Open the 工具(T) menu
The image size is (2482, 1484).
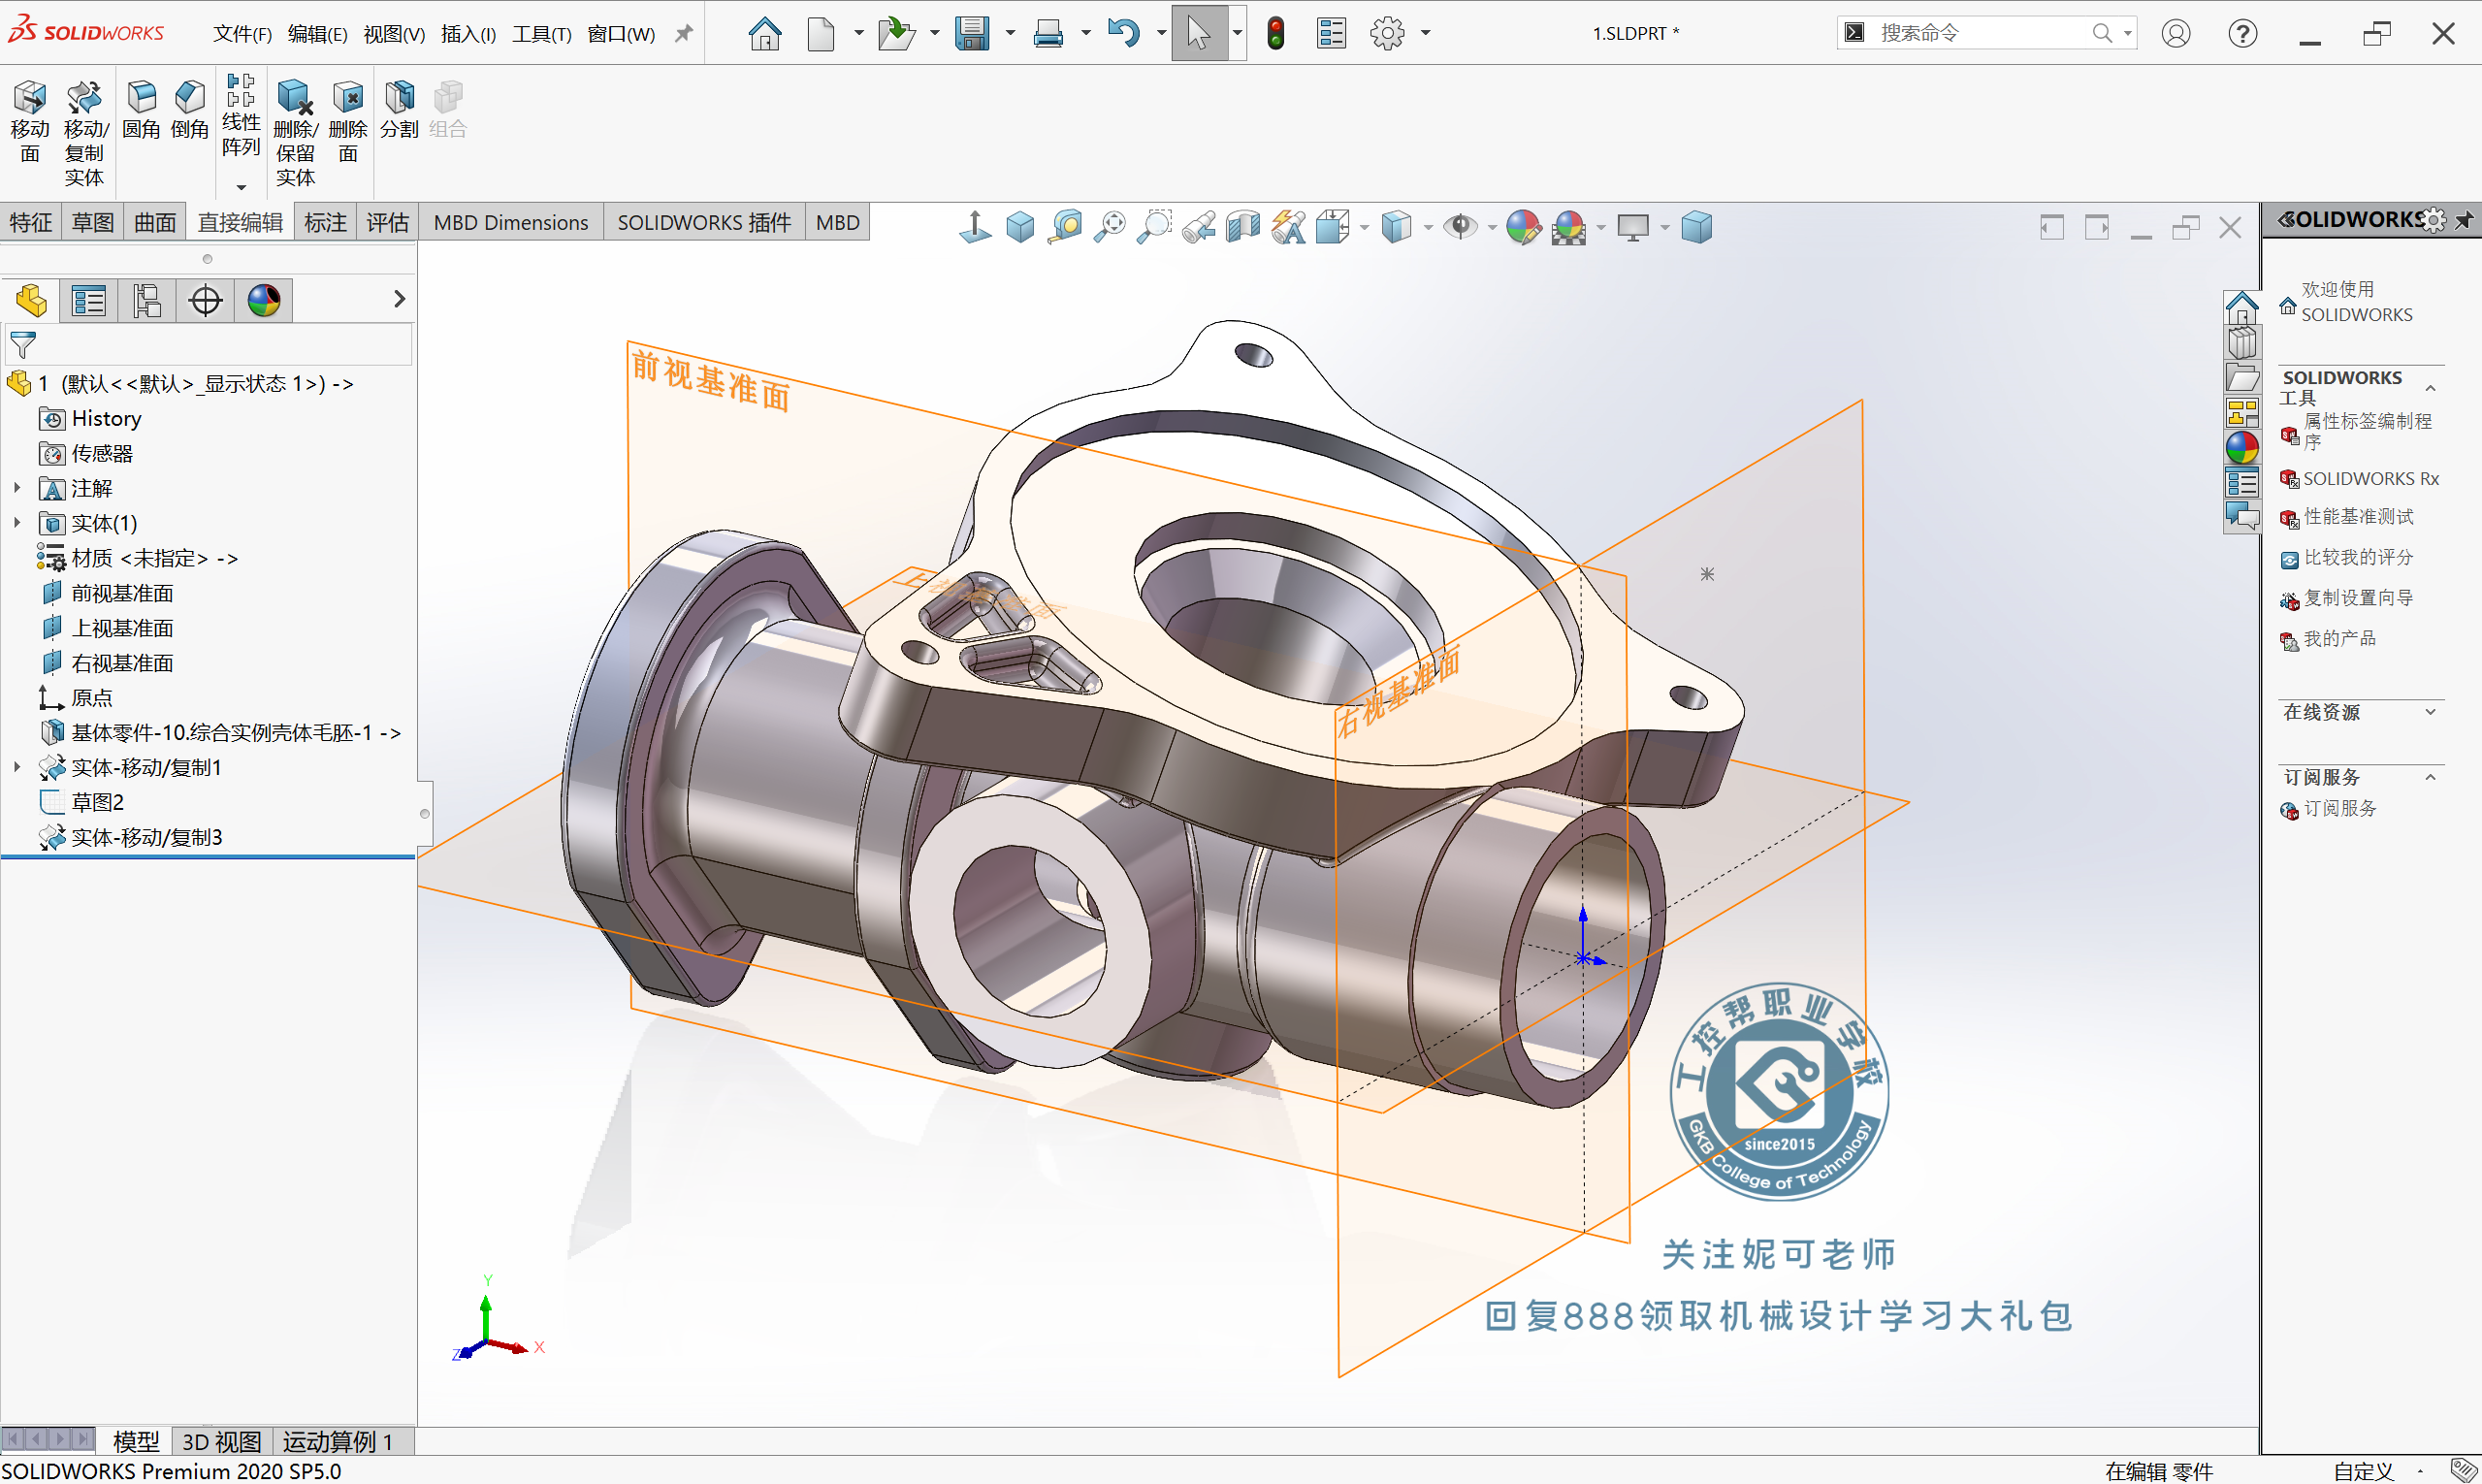click(x=542, y=34)
